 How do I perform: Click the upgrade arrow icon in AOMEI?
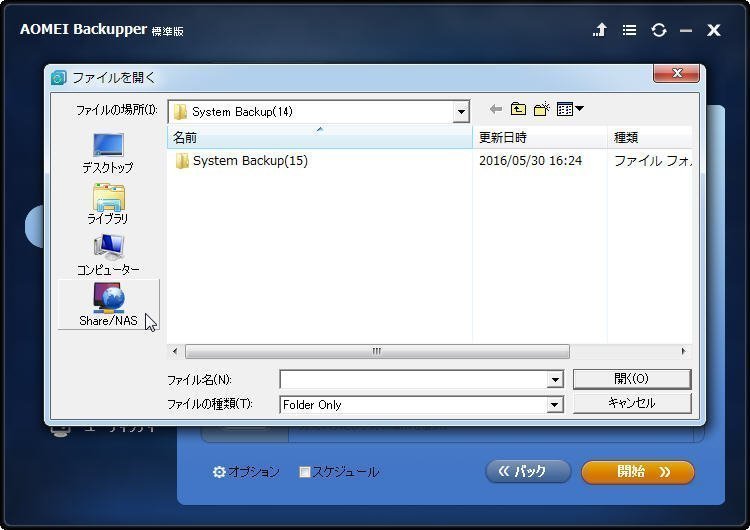coord(600,30)
